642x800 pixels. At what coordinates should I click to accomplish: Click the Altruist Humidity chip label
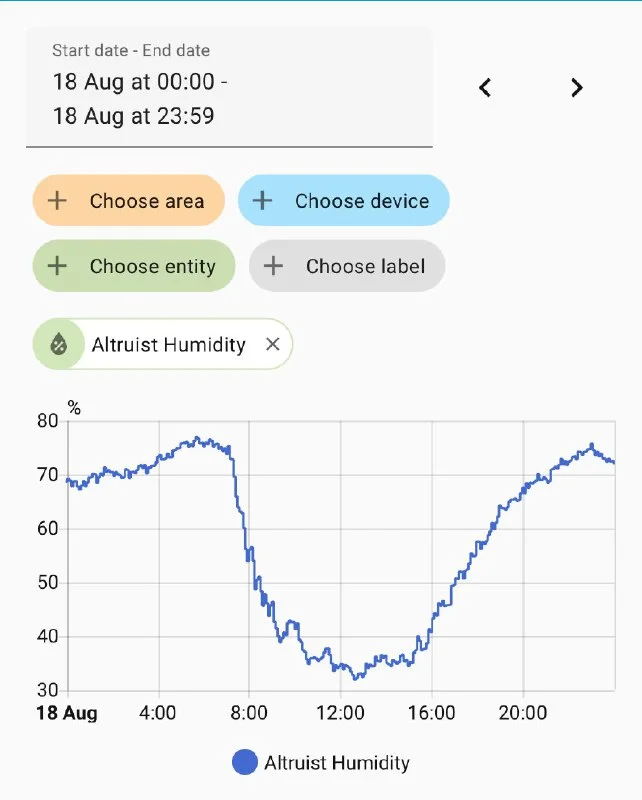(x=168, y=345)
